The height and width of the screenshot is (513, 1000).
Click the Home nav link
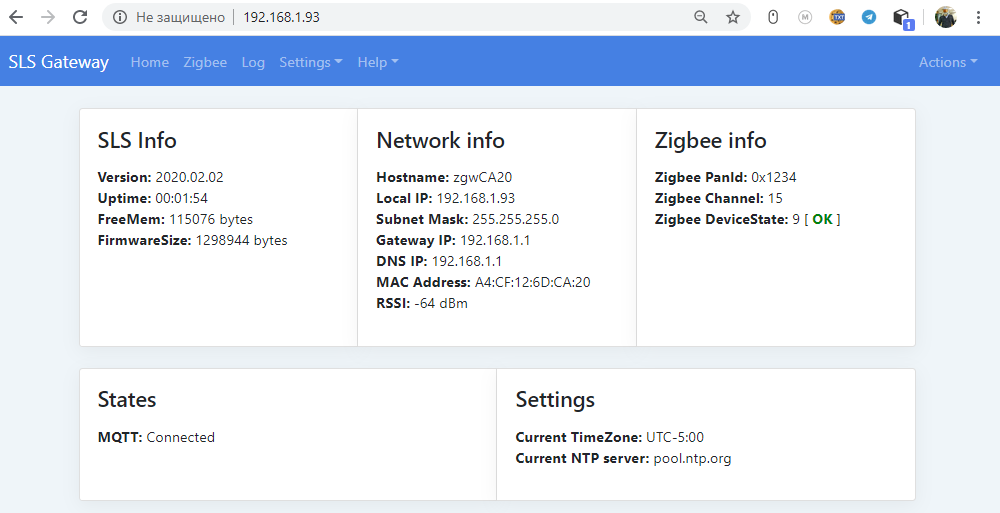pyautogui.click(x=149, y=62)
